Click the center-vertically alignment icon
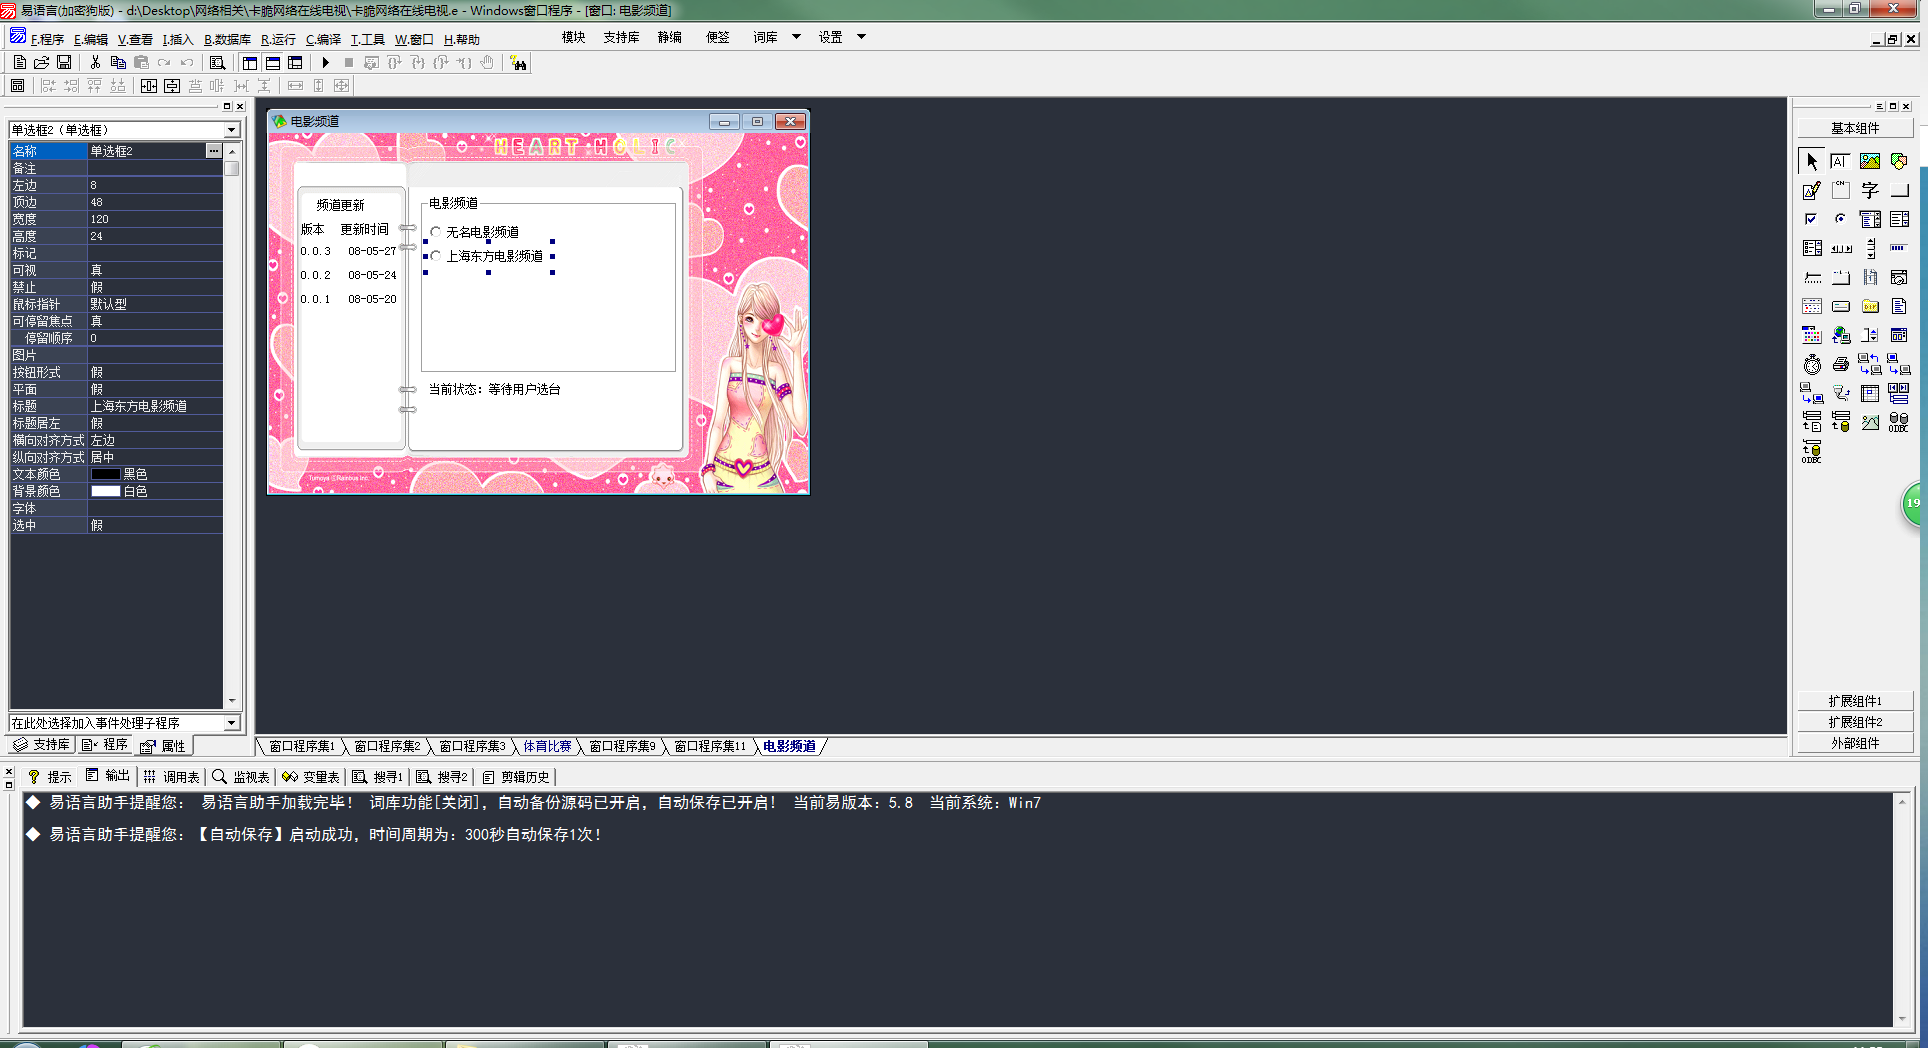Screen dimensions: 1928x1048 172,86
